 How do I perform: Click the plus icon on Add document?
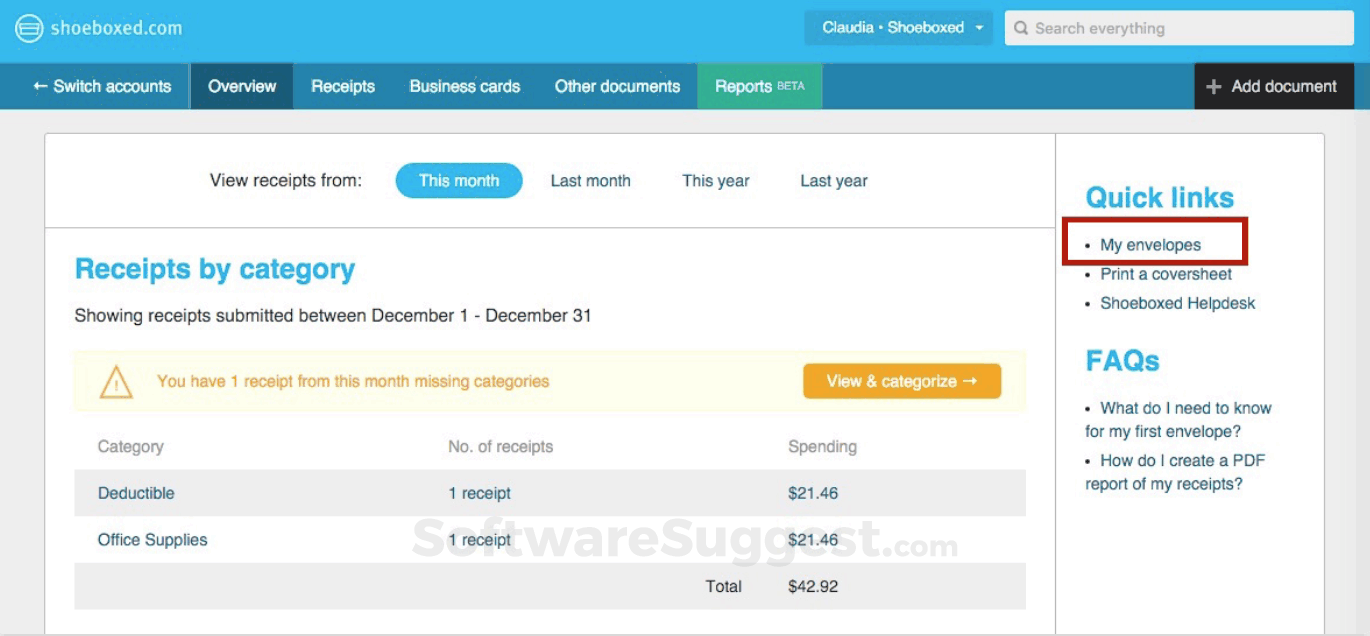click(x=1214, y=87)
